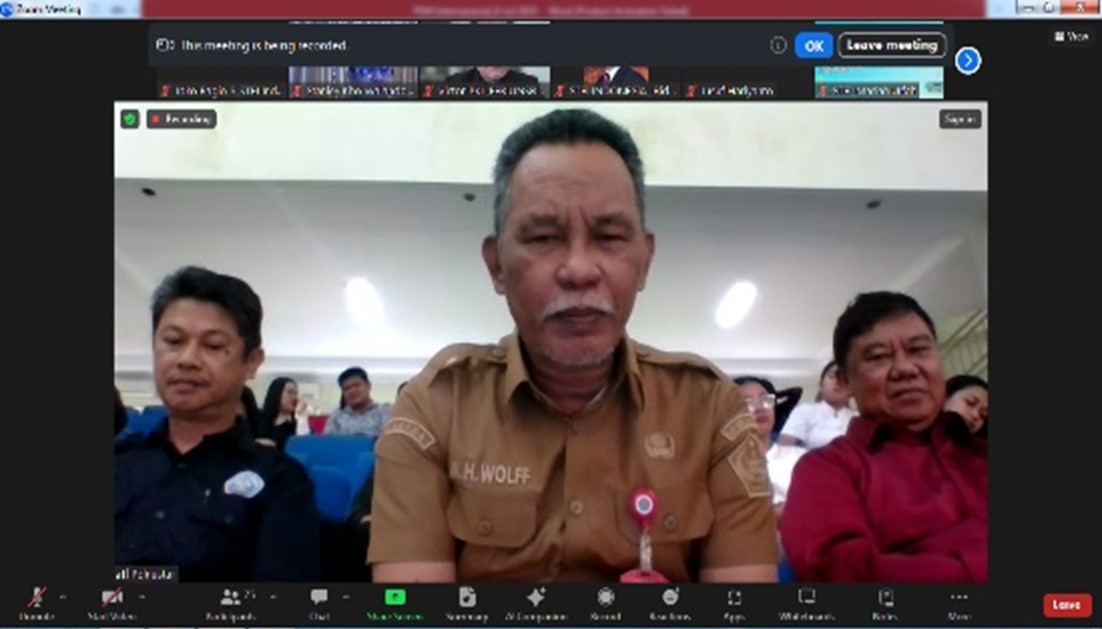Unmute the microphone
The height and width of the screenshot is (629, 1102).
pos(36,598)
